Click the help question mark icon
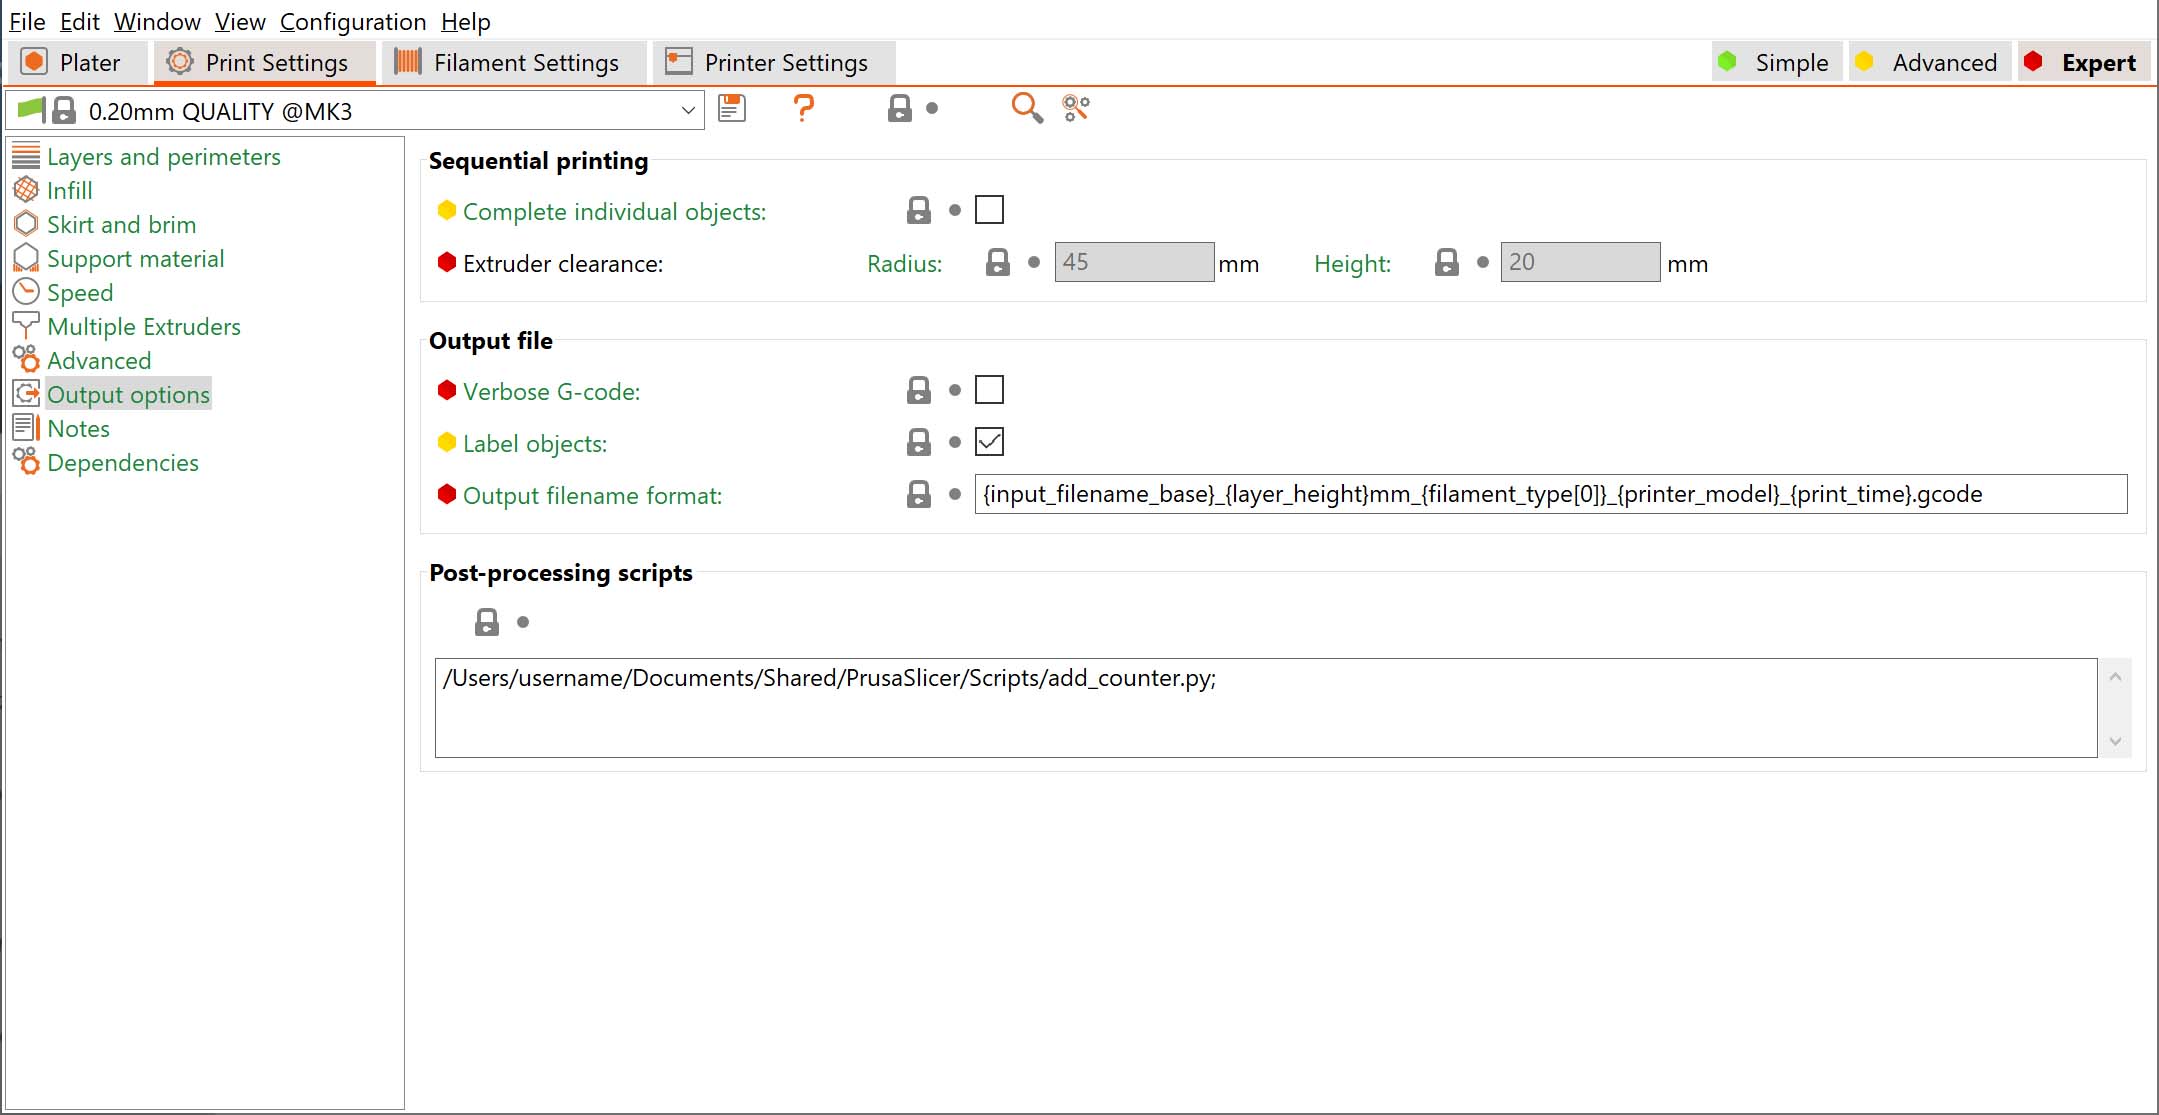This screenshot has width=2159, height=1115. point(802,110)
